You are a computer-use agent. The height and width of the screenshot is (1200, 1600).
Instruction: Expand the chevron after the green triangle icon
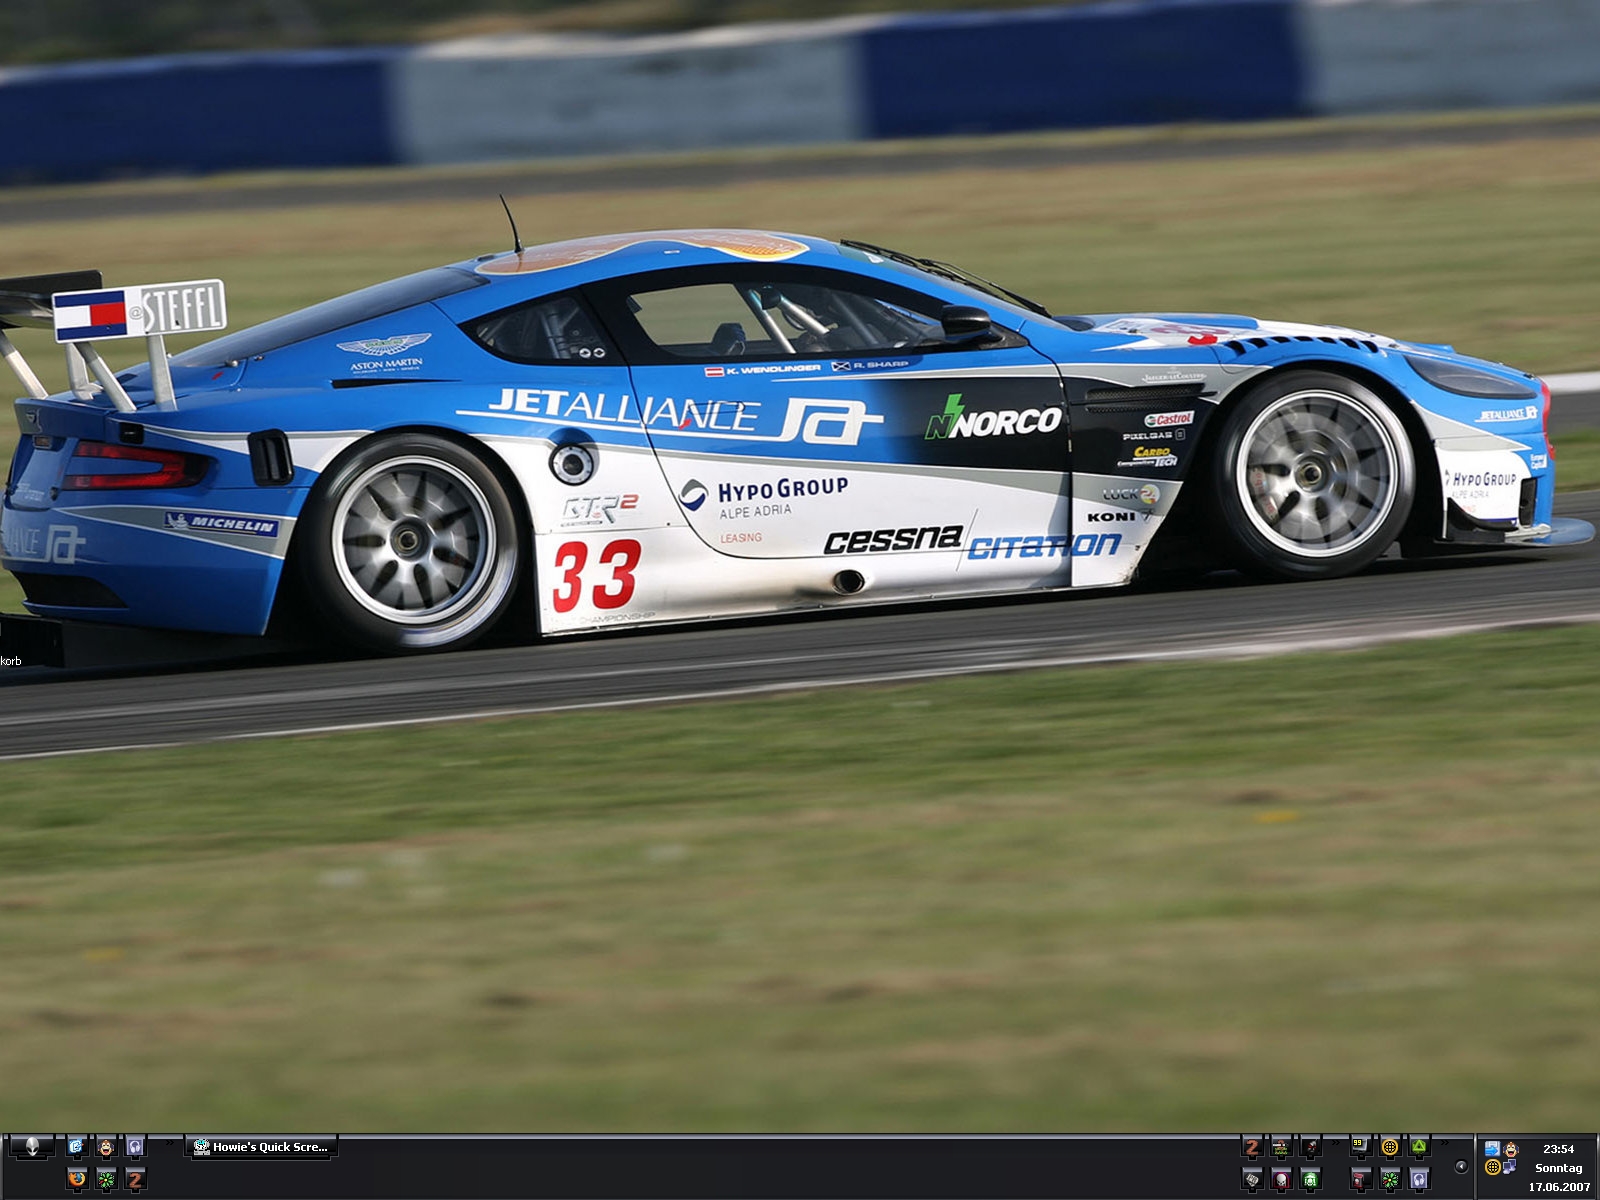click(1446, 1143)
